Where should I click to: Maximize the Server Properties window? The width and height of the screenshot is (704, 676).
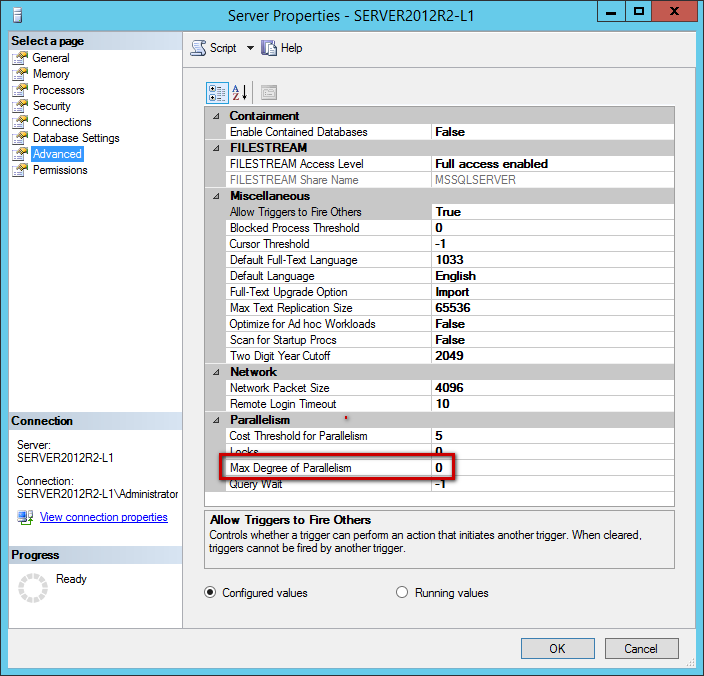click(x=638, y=11)
